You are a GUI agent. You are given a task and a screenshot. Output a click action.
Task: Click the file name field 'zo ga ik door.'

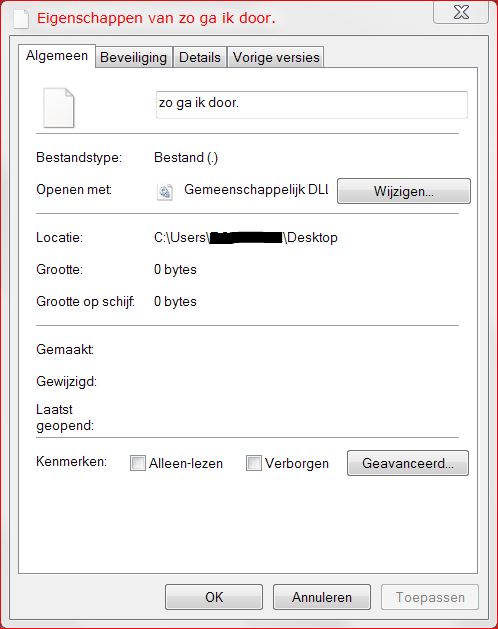click(x=311, y=105)
